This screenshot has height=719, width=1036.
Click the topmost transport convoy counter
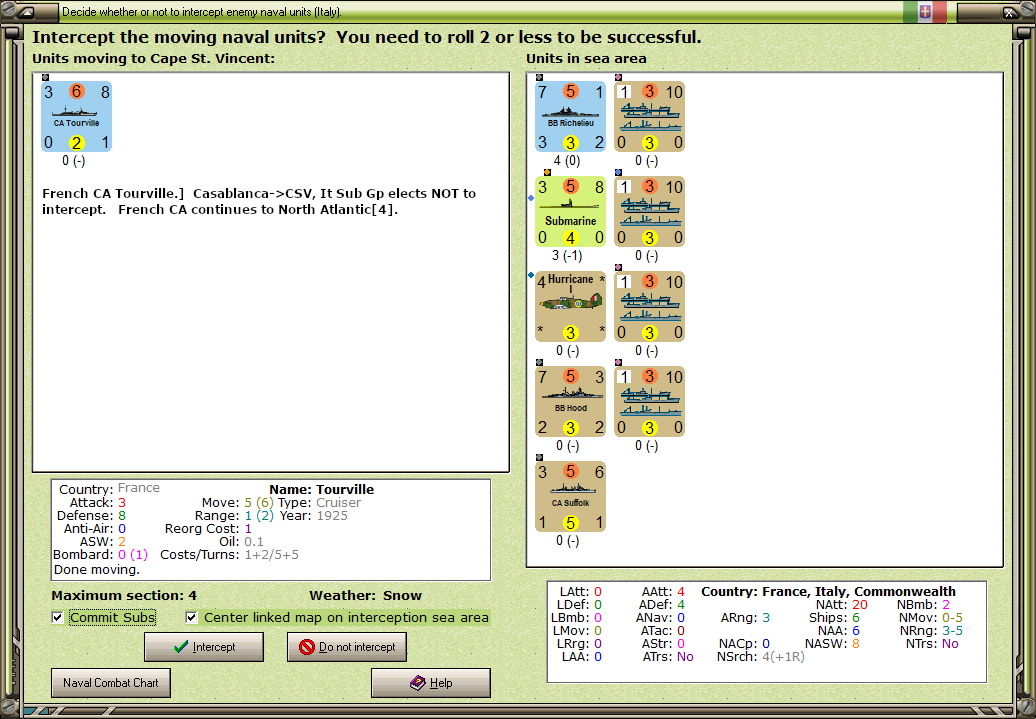pos(649,118)
